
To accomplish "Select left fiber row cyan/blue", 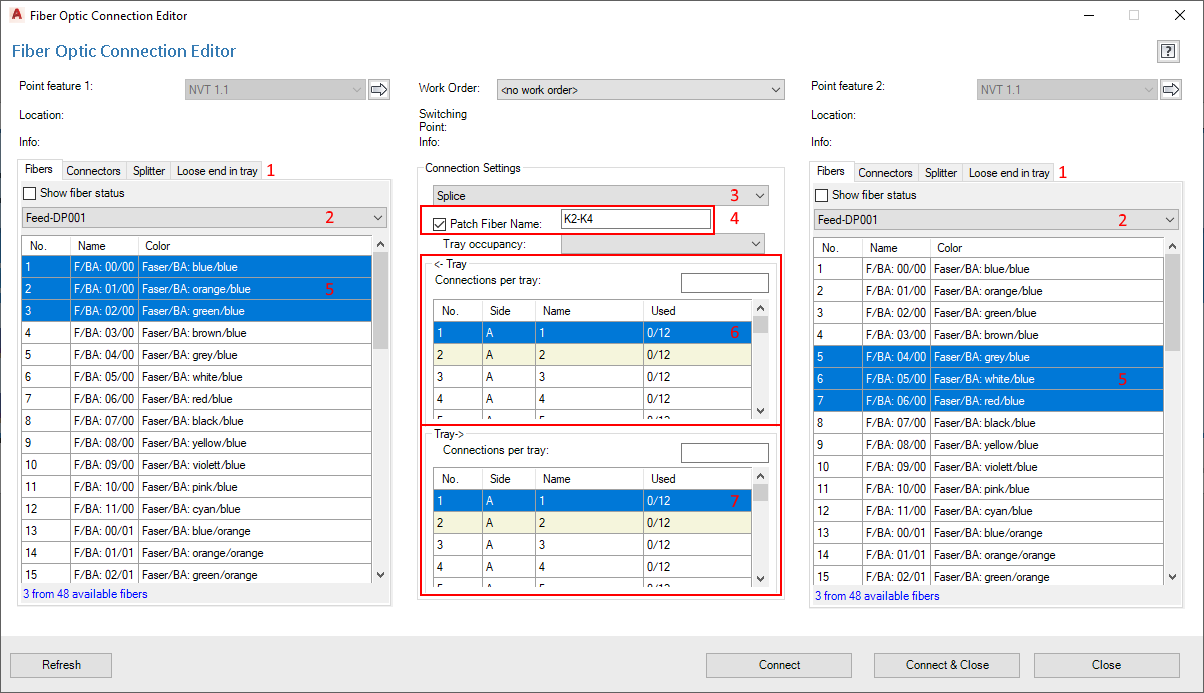I will point(197,509).
